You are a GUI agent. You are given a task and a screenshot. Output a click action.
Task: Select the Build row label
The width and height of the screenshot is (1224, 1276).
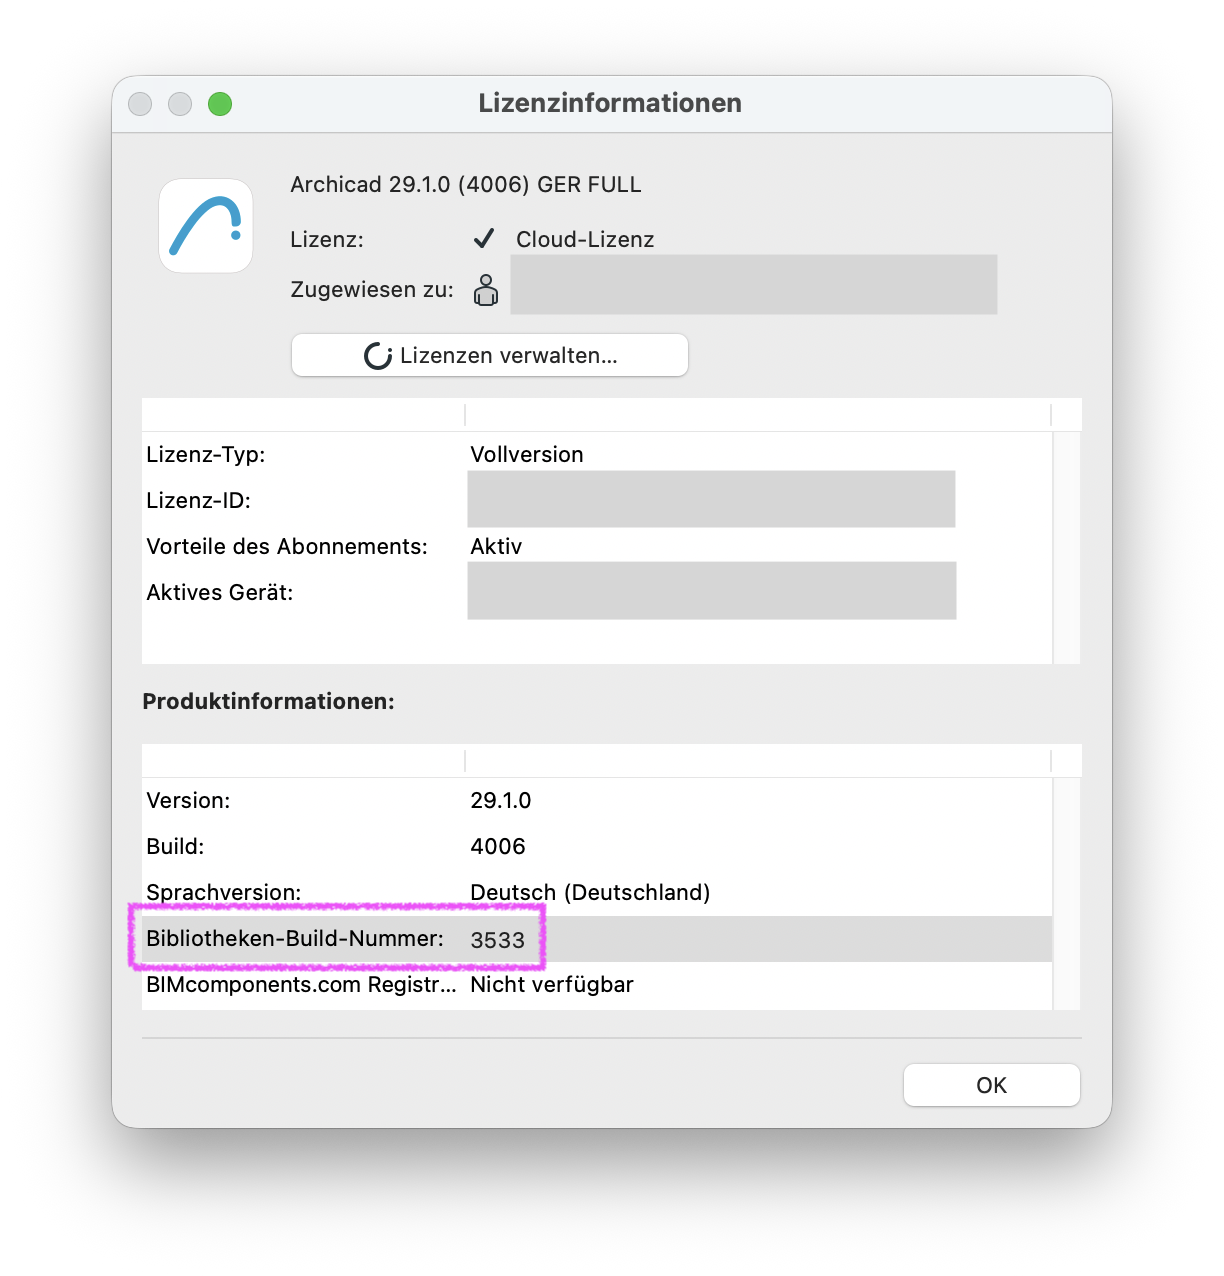[x=175, y=846]
